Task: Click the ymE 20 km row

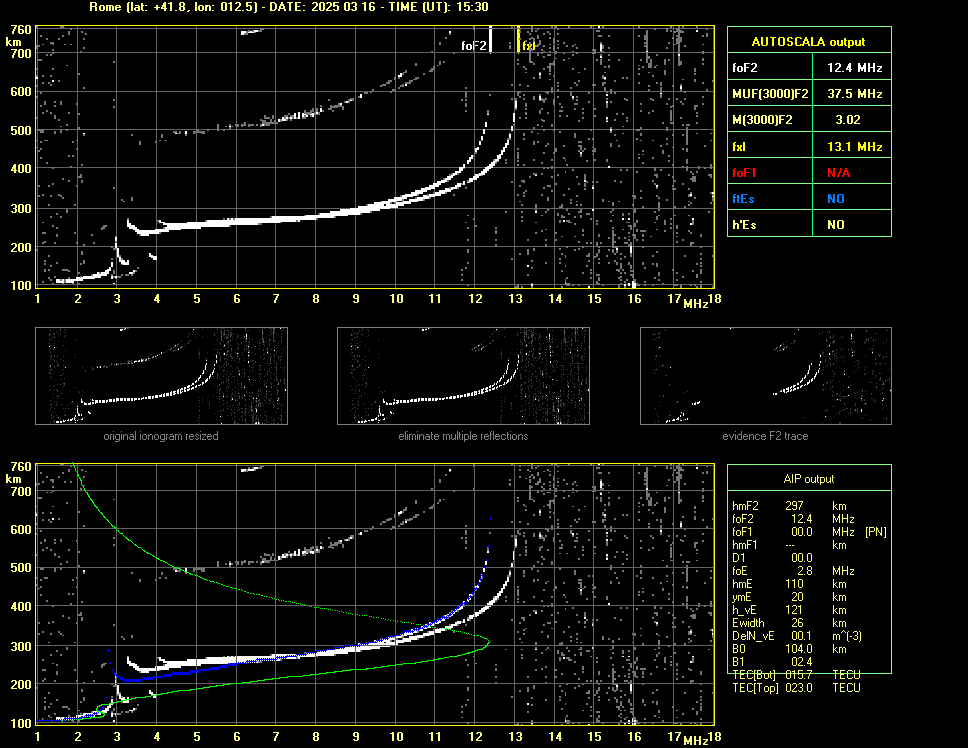Action: (x=788, y=597)
